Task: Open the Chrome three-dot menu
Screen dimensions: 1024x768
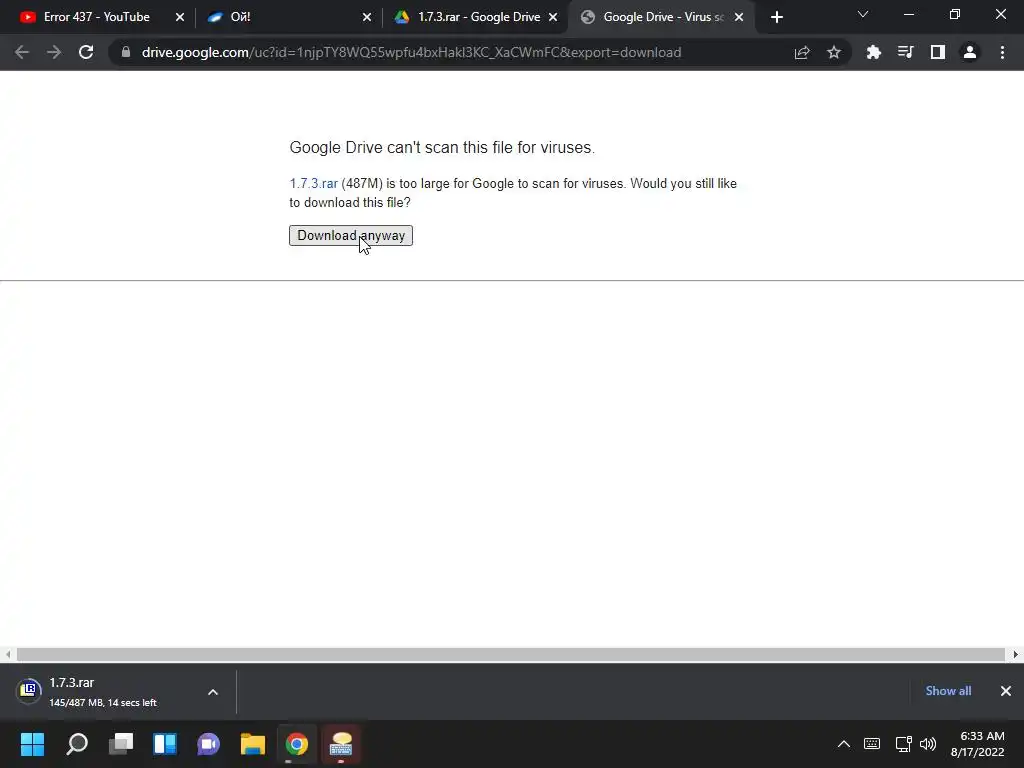Action: (x=1002, y=52)
